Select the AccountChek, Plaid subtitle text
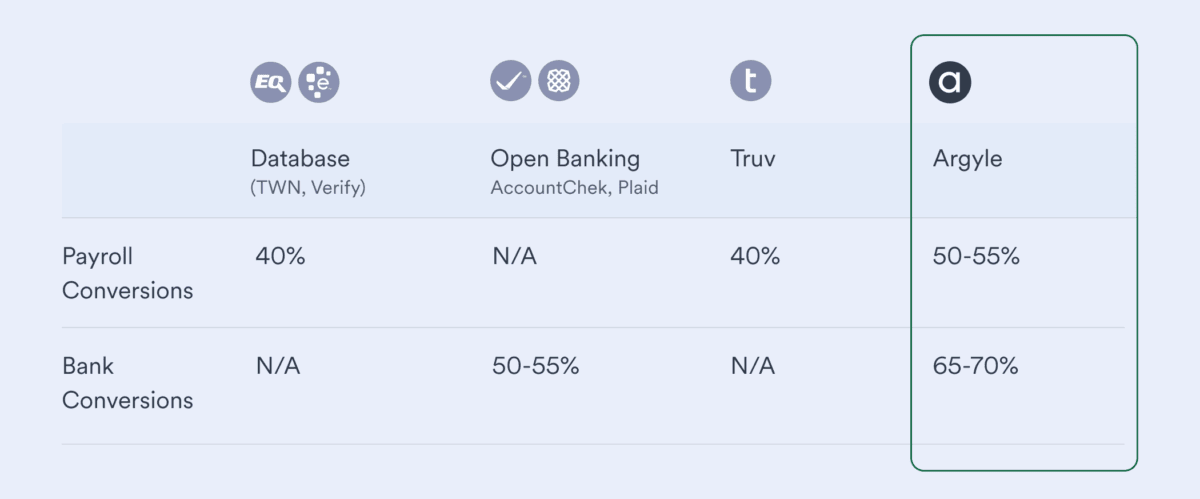Viewport: 1200px width, 499px height. (x=574, y=188)
